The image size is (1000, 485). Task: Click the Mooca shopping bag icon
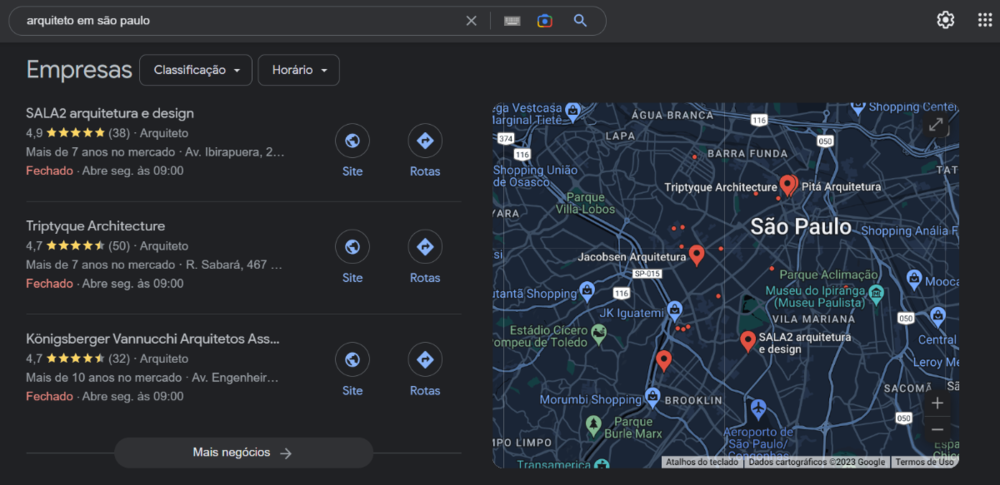915,279
